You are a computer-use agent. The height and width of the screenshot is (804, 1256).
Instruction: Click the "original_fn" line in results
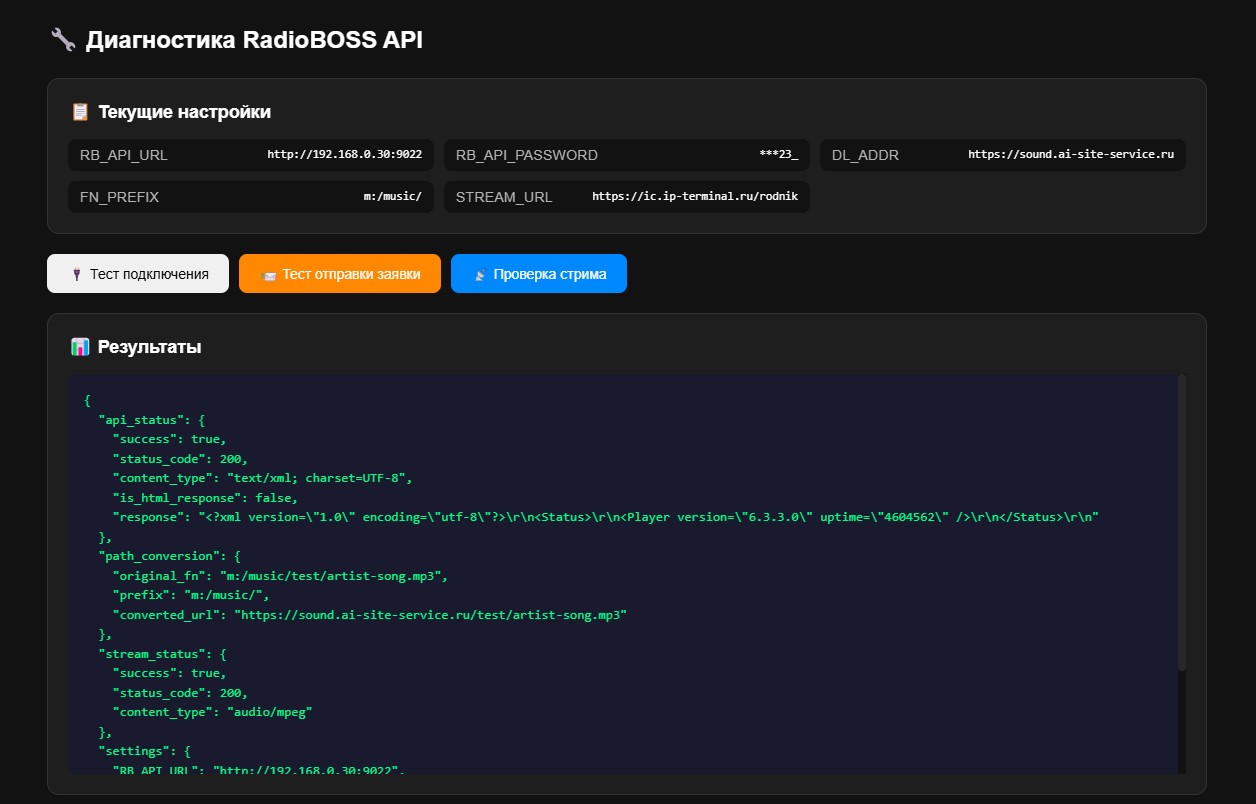280,576
